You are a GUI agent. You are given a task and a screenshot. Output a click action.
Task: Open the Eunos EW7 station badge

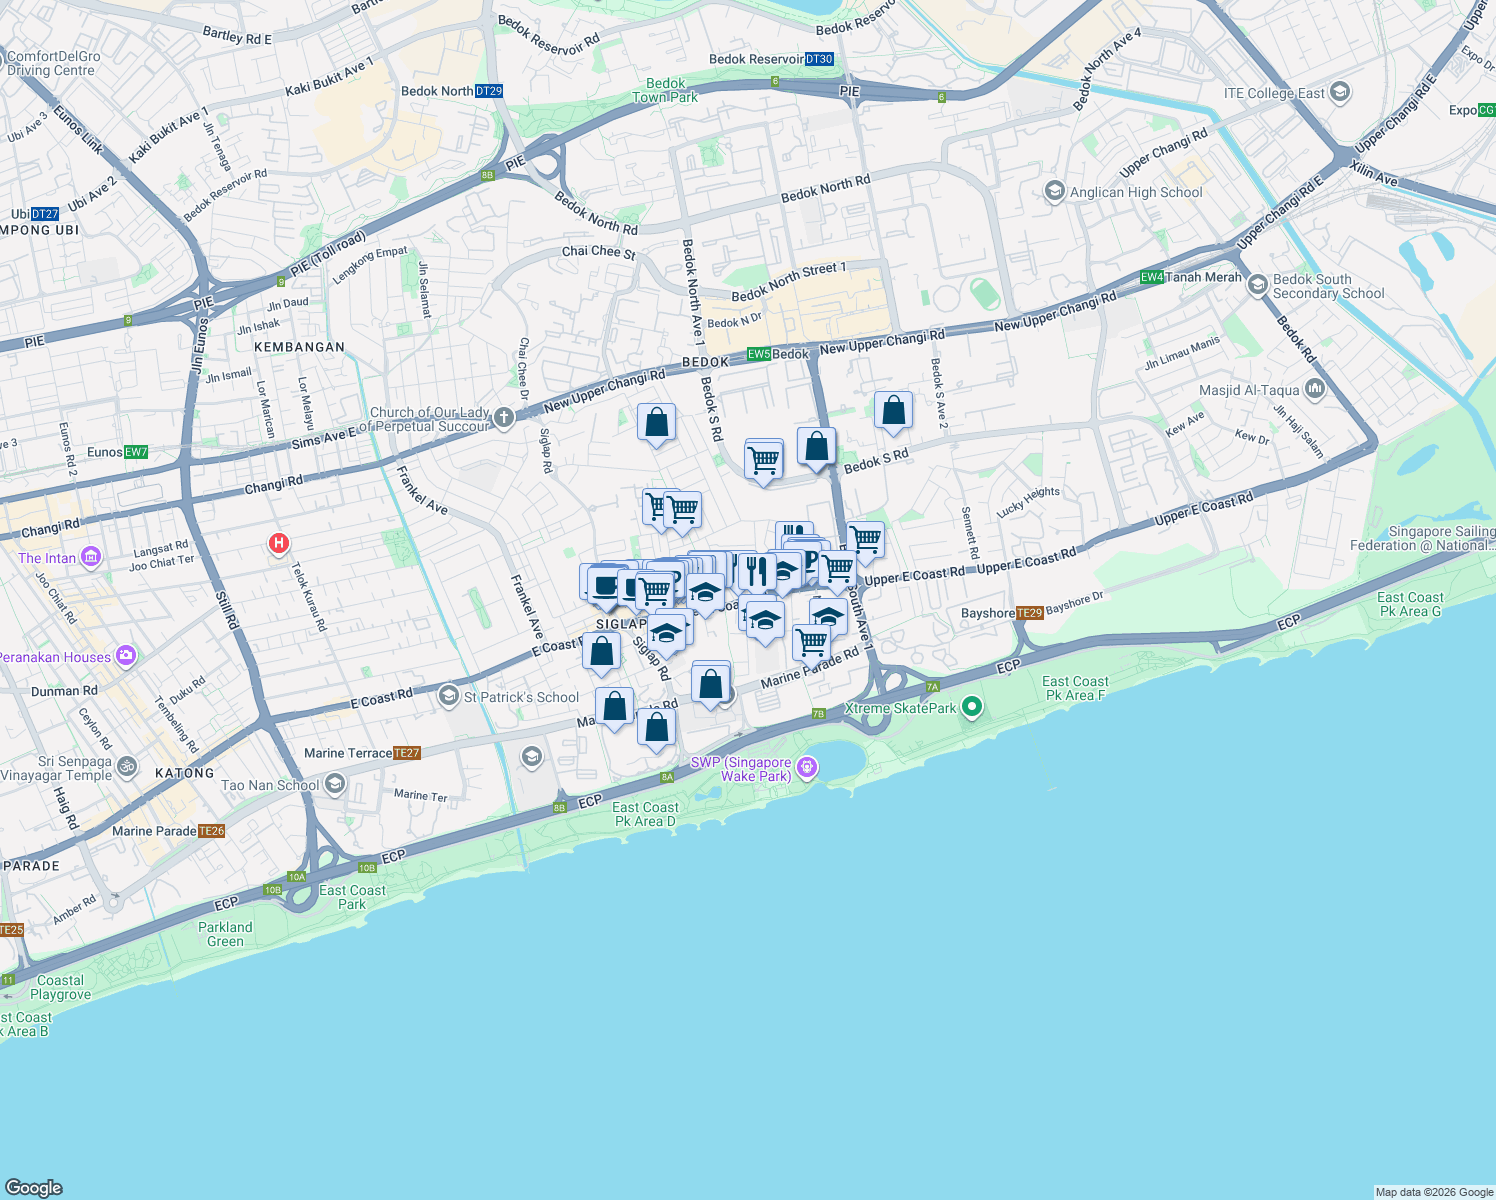click(x=136, y=452)
